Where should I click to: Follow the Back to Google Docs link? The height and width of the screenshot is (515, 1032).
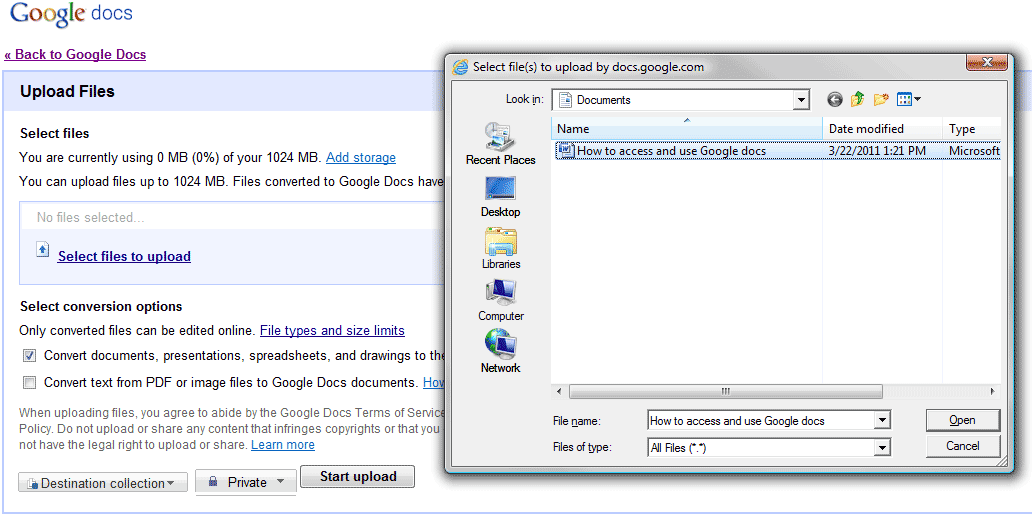[75, 55]
